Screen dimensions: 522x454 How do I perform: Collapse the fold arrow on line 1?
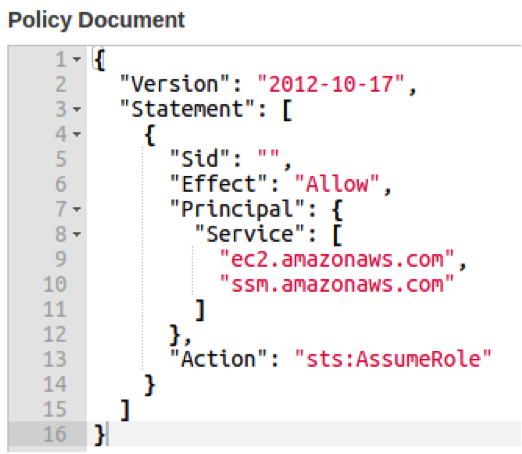[77, 59]
